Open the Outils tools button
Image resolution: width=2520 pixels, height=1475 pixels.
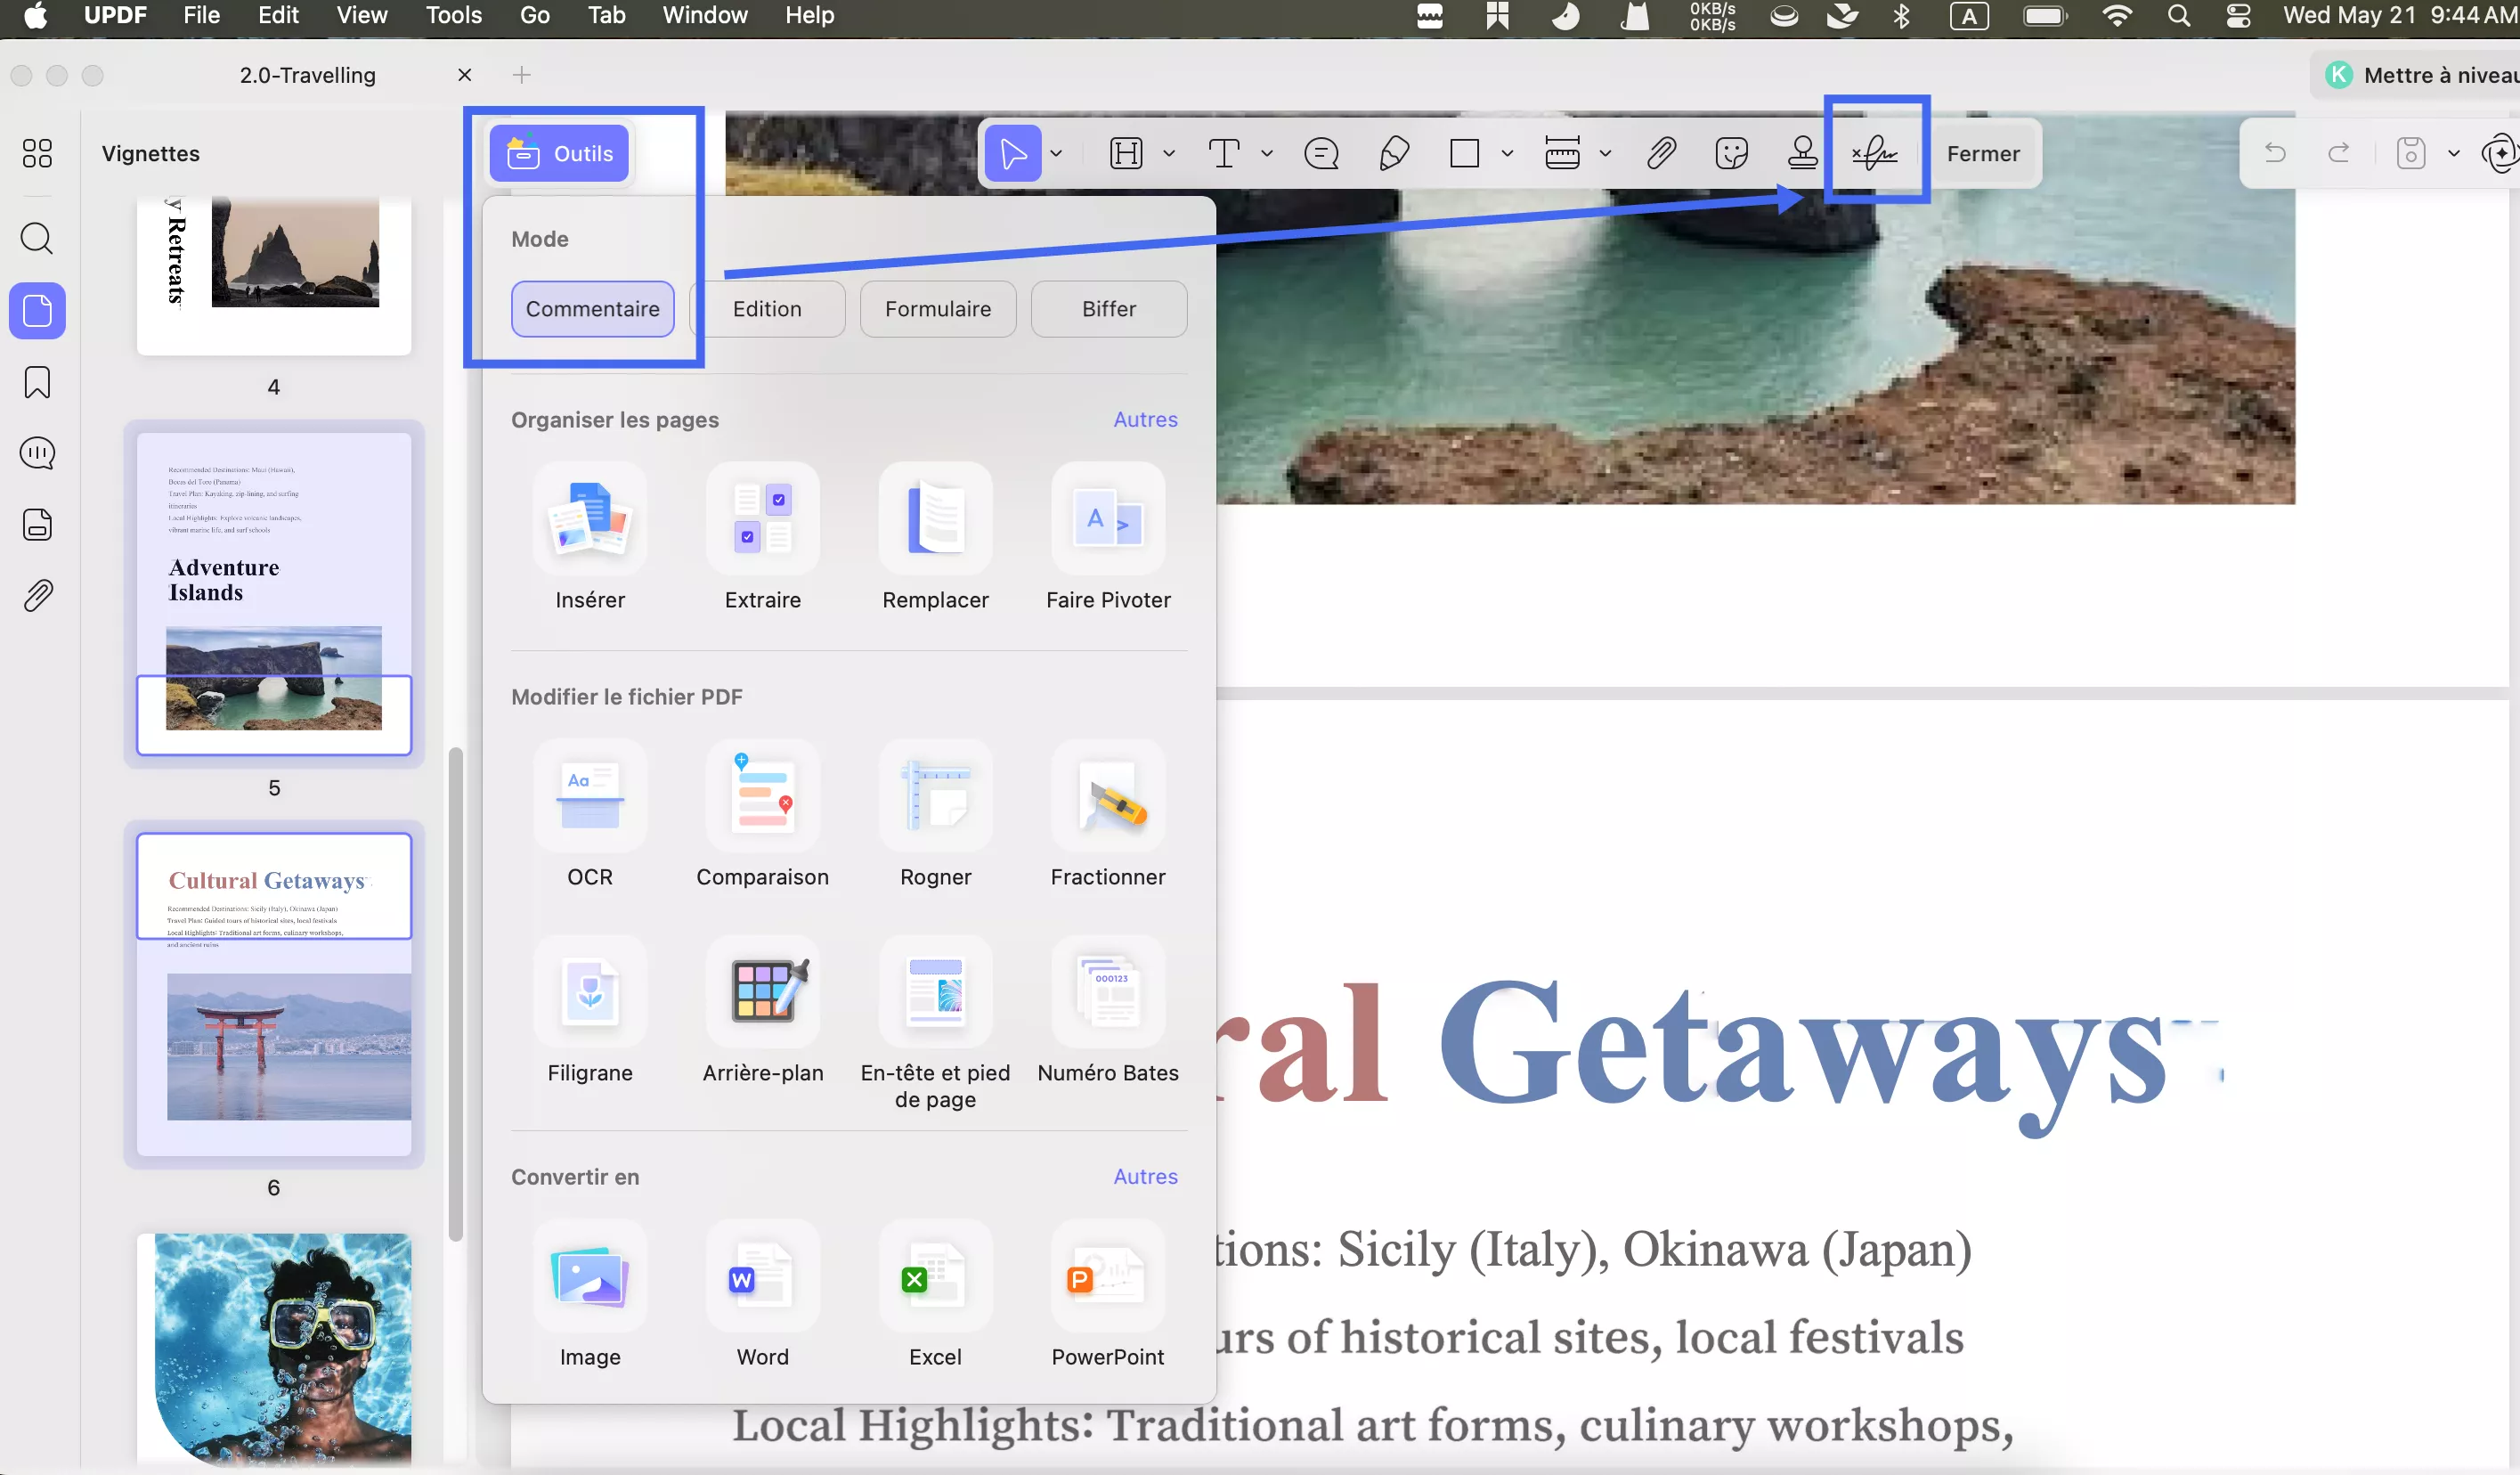click(559, 153)
